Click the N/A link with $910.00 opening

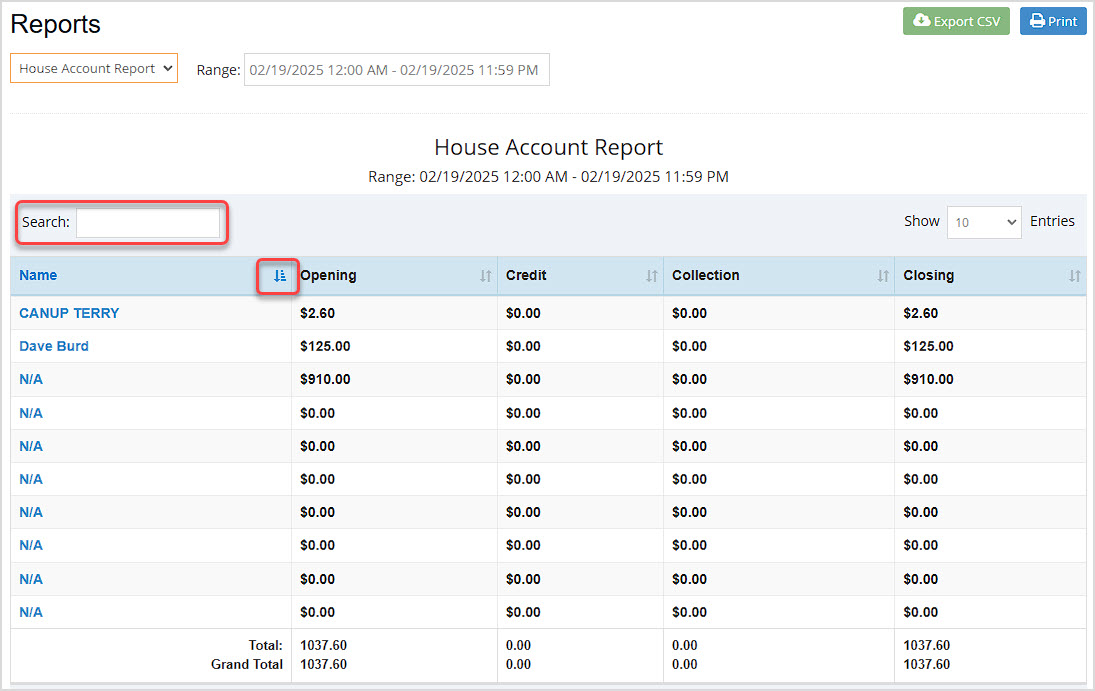[x=31, y=379]
